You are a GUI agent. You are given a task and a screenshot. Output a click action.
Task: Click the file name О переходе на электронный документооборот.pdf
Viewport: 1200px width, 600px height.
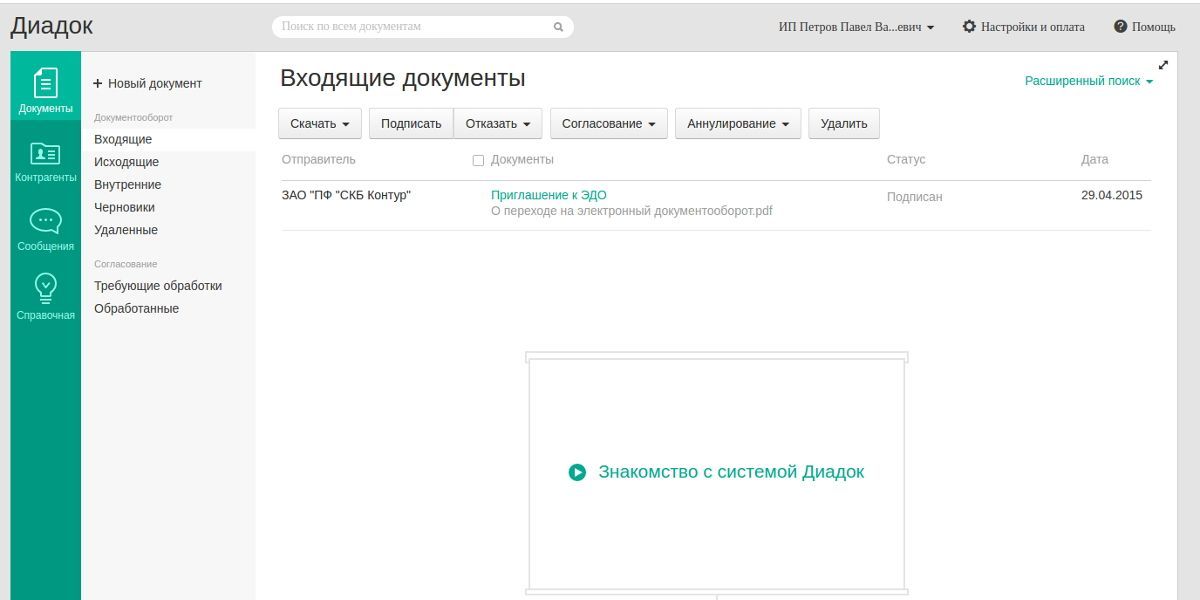pyautogui.click(x=631, y=211)
